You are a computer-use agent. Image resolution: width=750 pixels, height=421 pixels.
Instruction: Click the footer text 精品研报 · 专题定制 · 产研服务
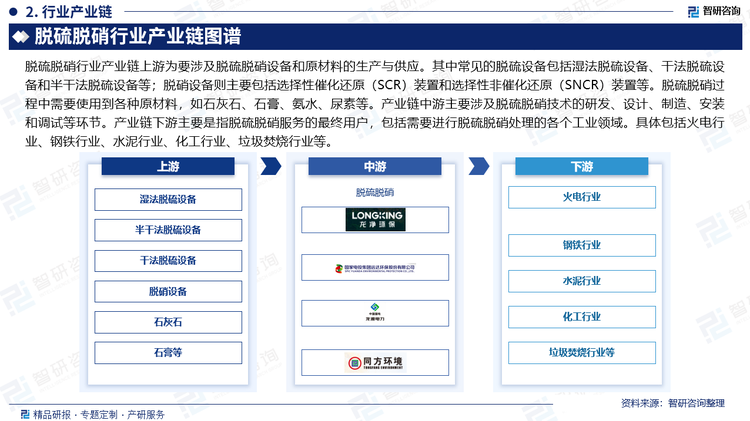tap(99, 414)
